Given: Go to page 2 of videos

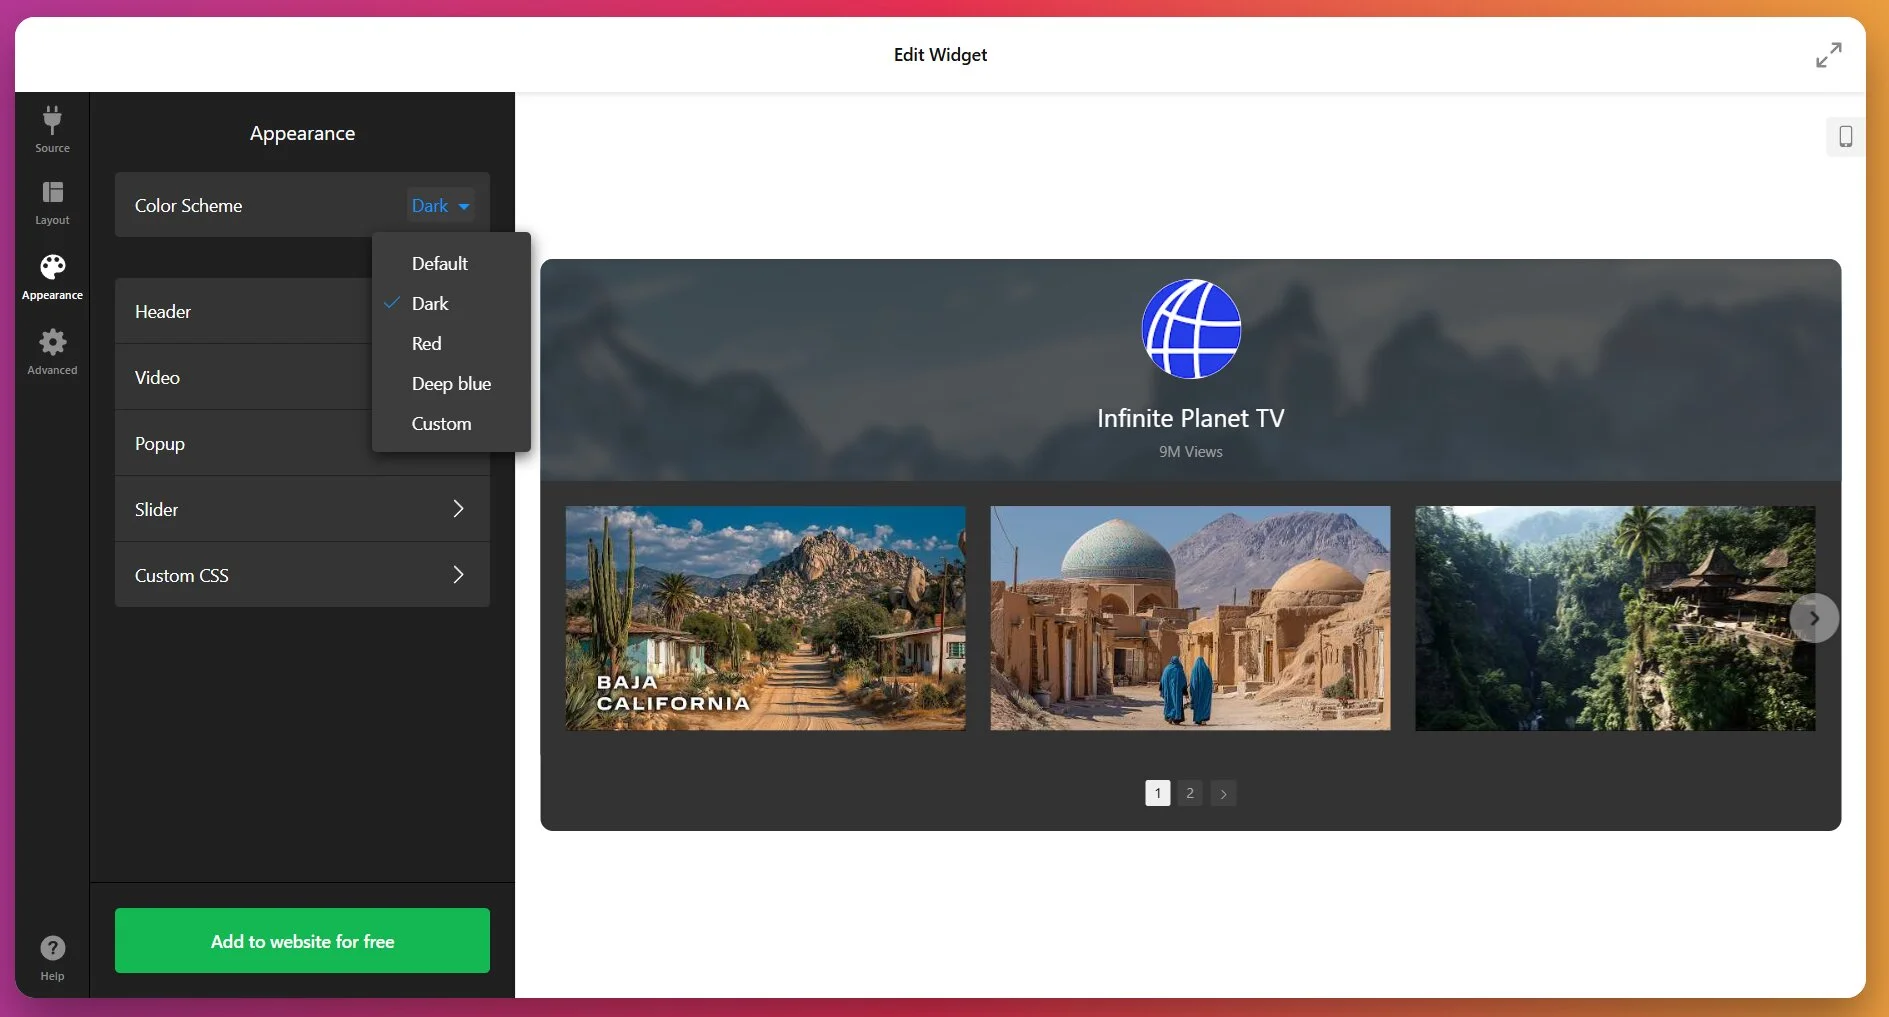Looking at the screenshot, I should coord(1189,793).
